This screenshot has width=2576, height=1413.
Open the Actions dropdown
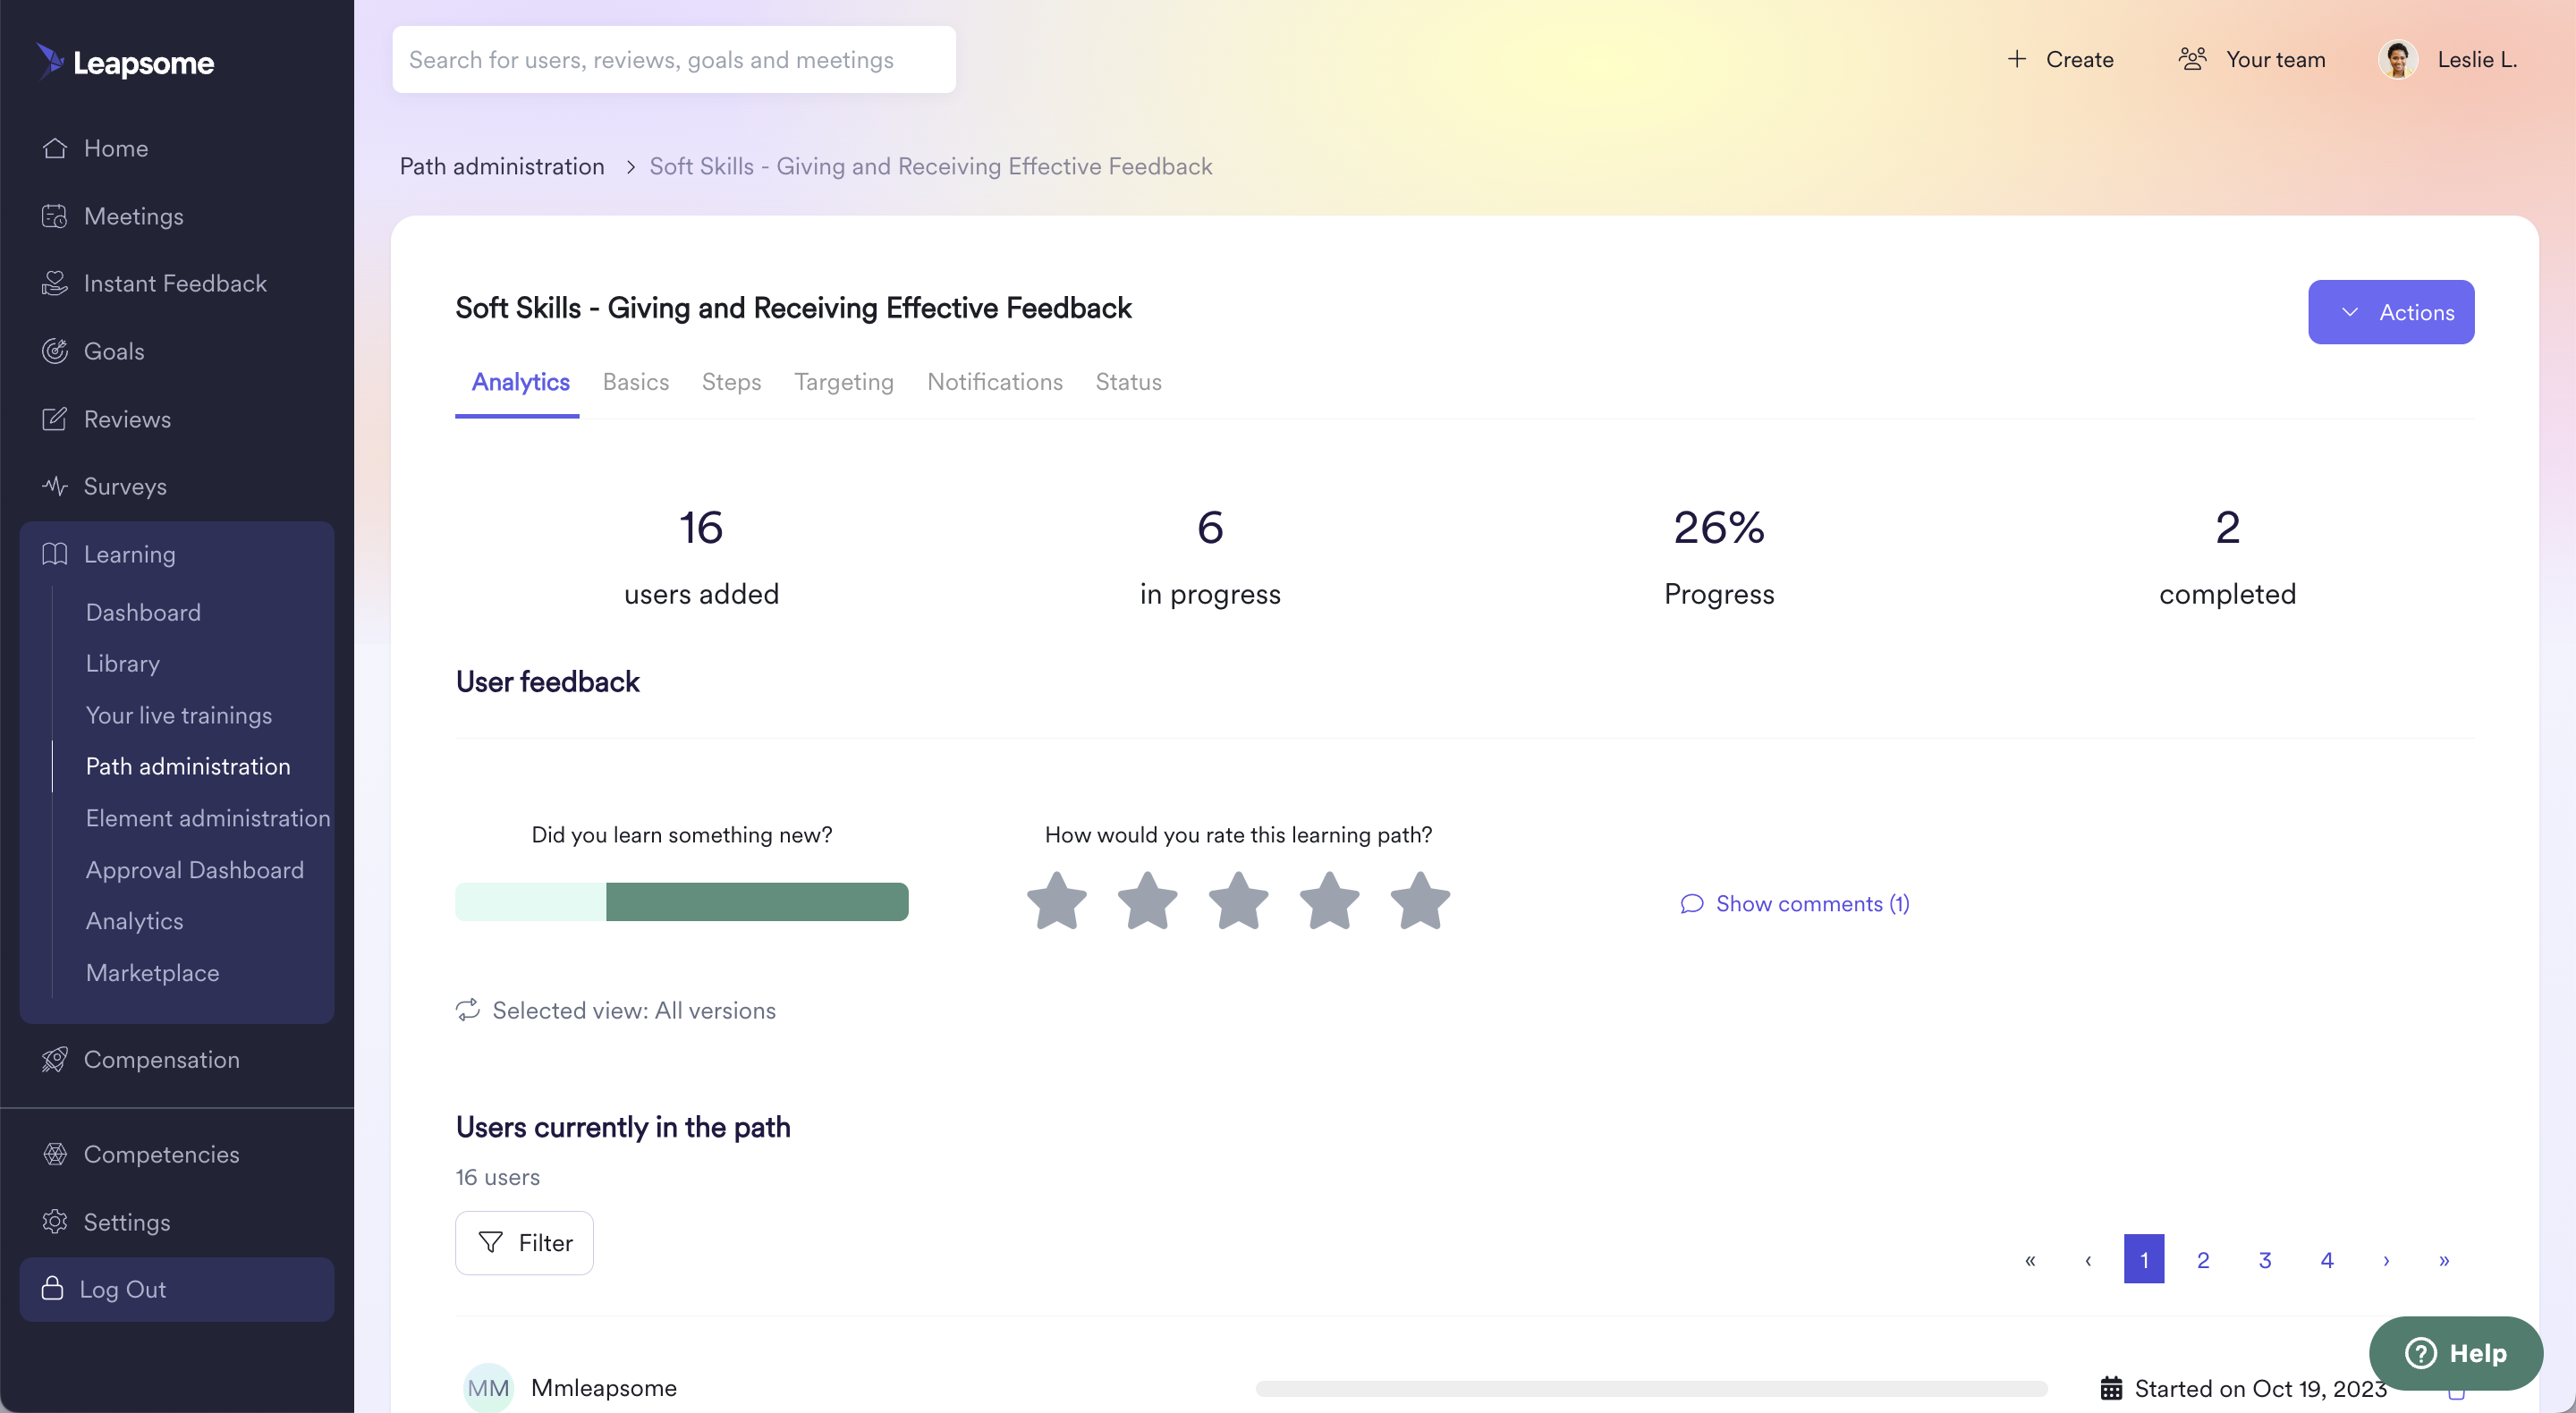[2391, 312]
